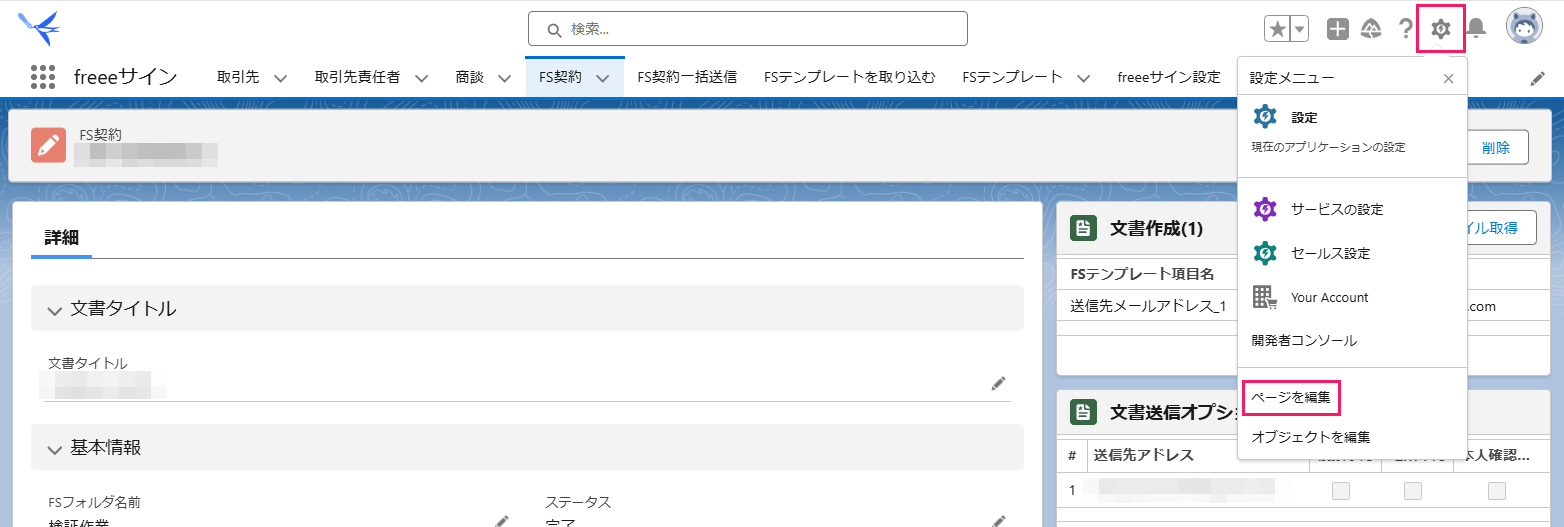This screenshot has height=527, width=1564.
Task: Open the 取引先 tab
Action: (x=238, y=77)
